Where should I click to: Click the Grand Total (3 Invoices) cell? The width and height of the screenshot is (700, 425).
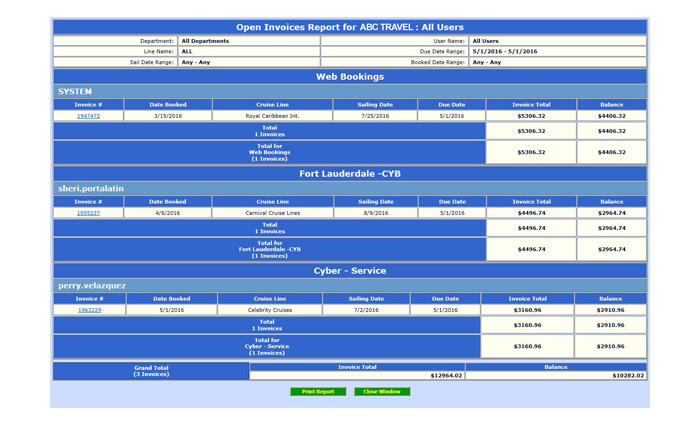click(151, 371)
